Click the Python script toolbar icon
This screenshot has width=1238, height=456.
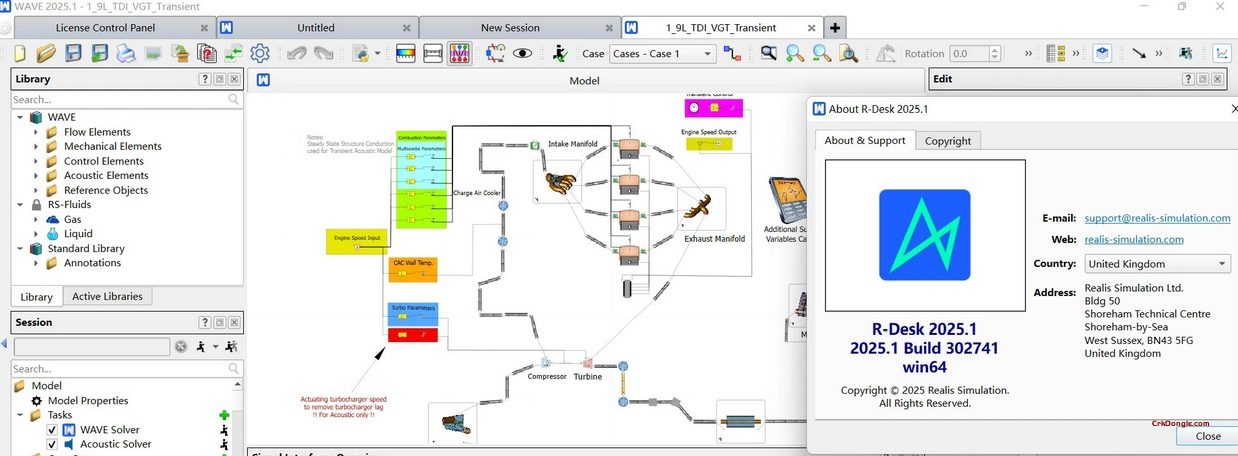pyautogui.click(x=359, y=53)
